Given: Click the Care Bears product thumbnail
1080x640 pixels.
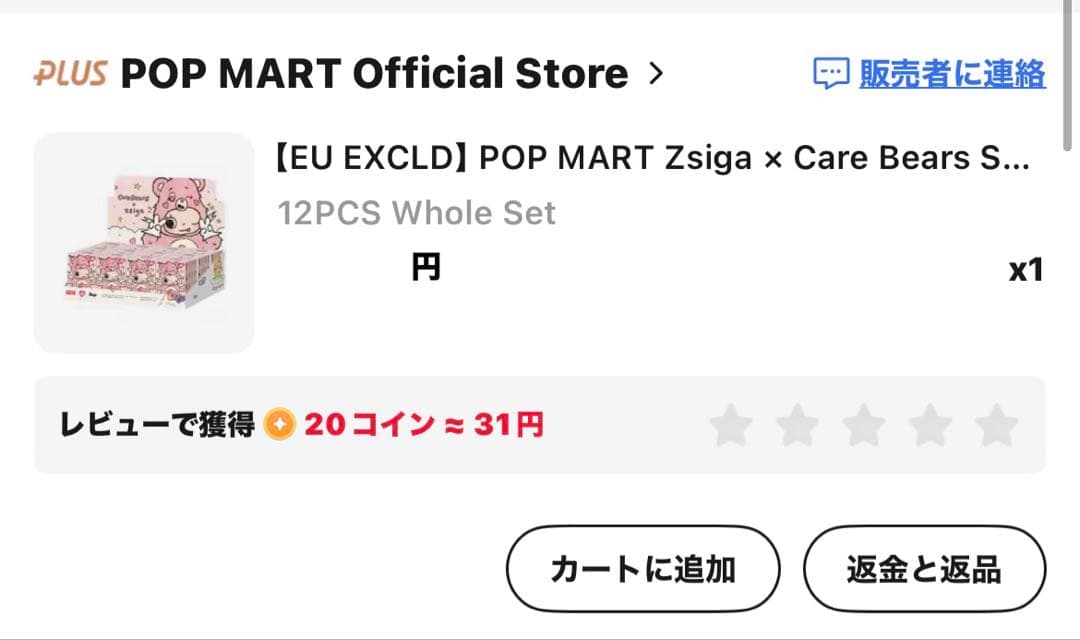Looking at the screenshot, I should (143, 240).
